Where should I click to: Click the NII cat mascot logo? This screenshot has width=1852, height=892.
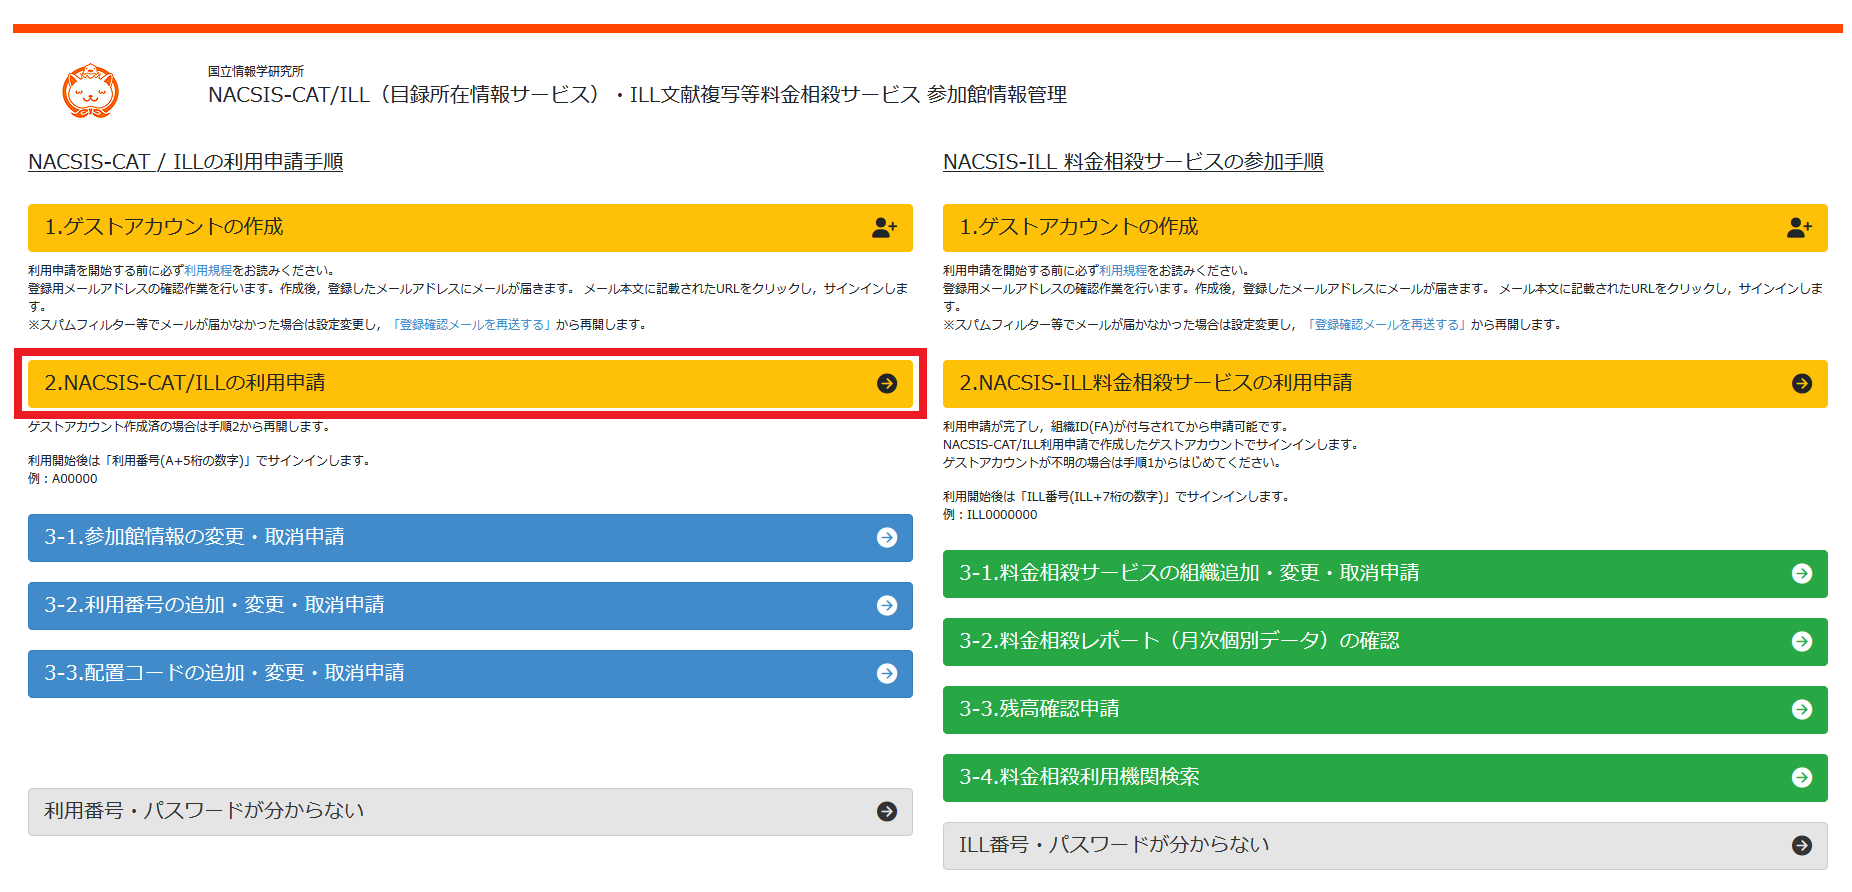[90, 91]
